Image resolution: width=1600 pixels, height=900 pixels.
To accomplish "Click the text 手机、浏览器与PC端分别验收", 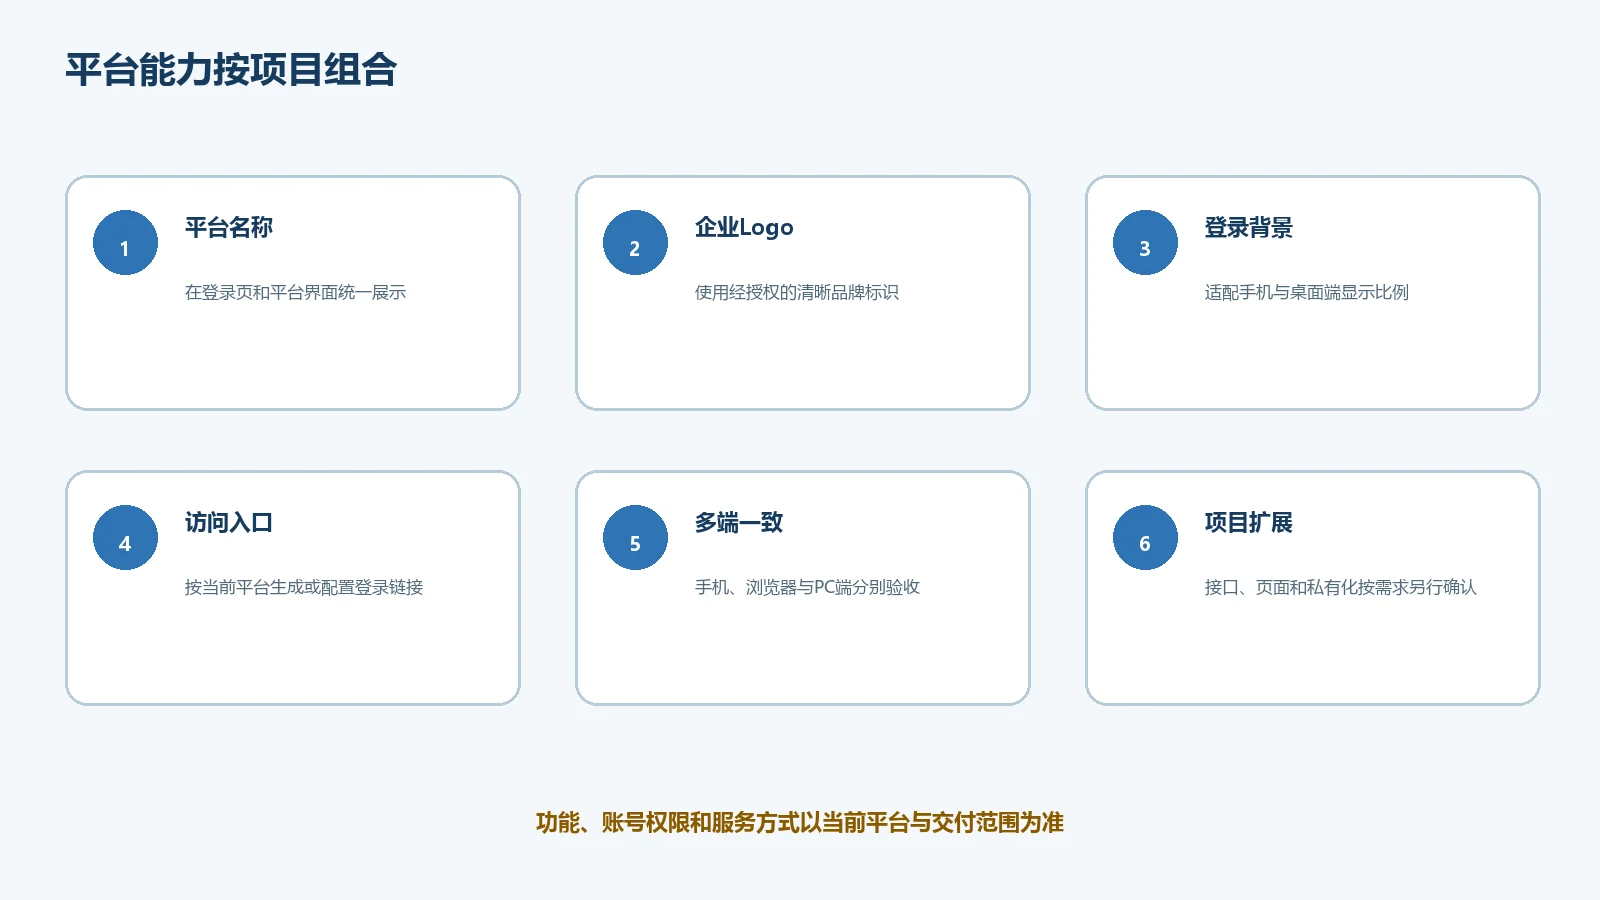I will click(807, 587).
